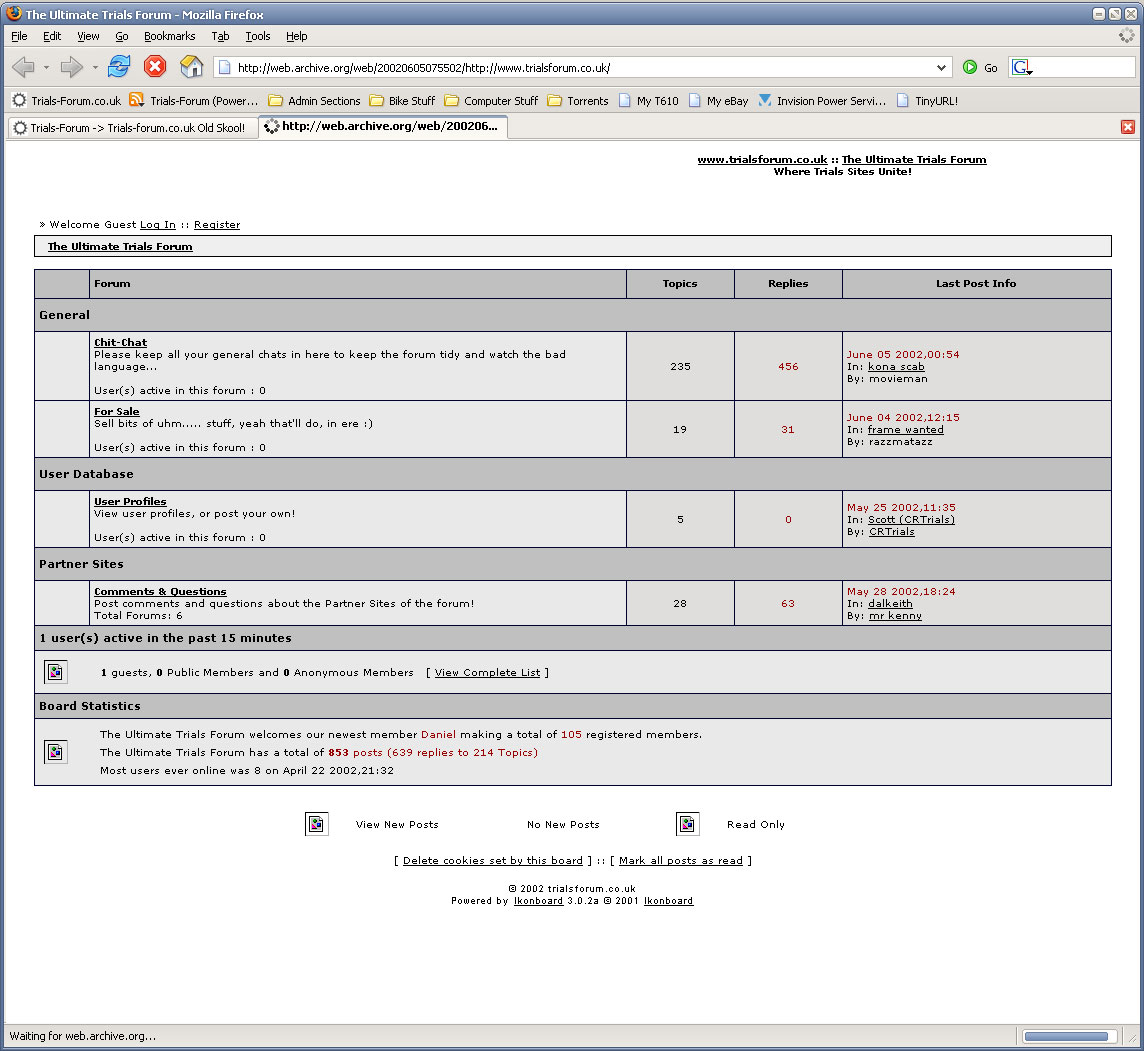
Task: Open the Bike Stuff bookmark folder
Action: coord(402,101)
